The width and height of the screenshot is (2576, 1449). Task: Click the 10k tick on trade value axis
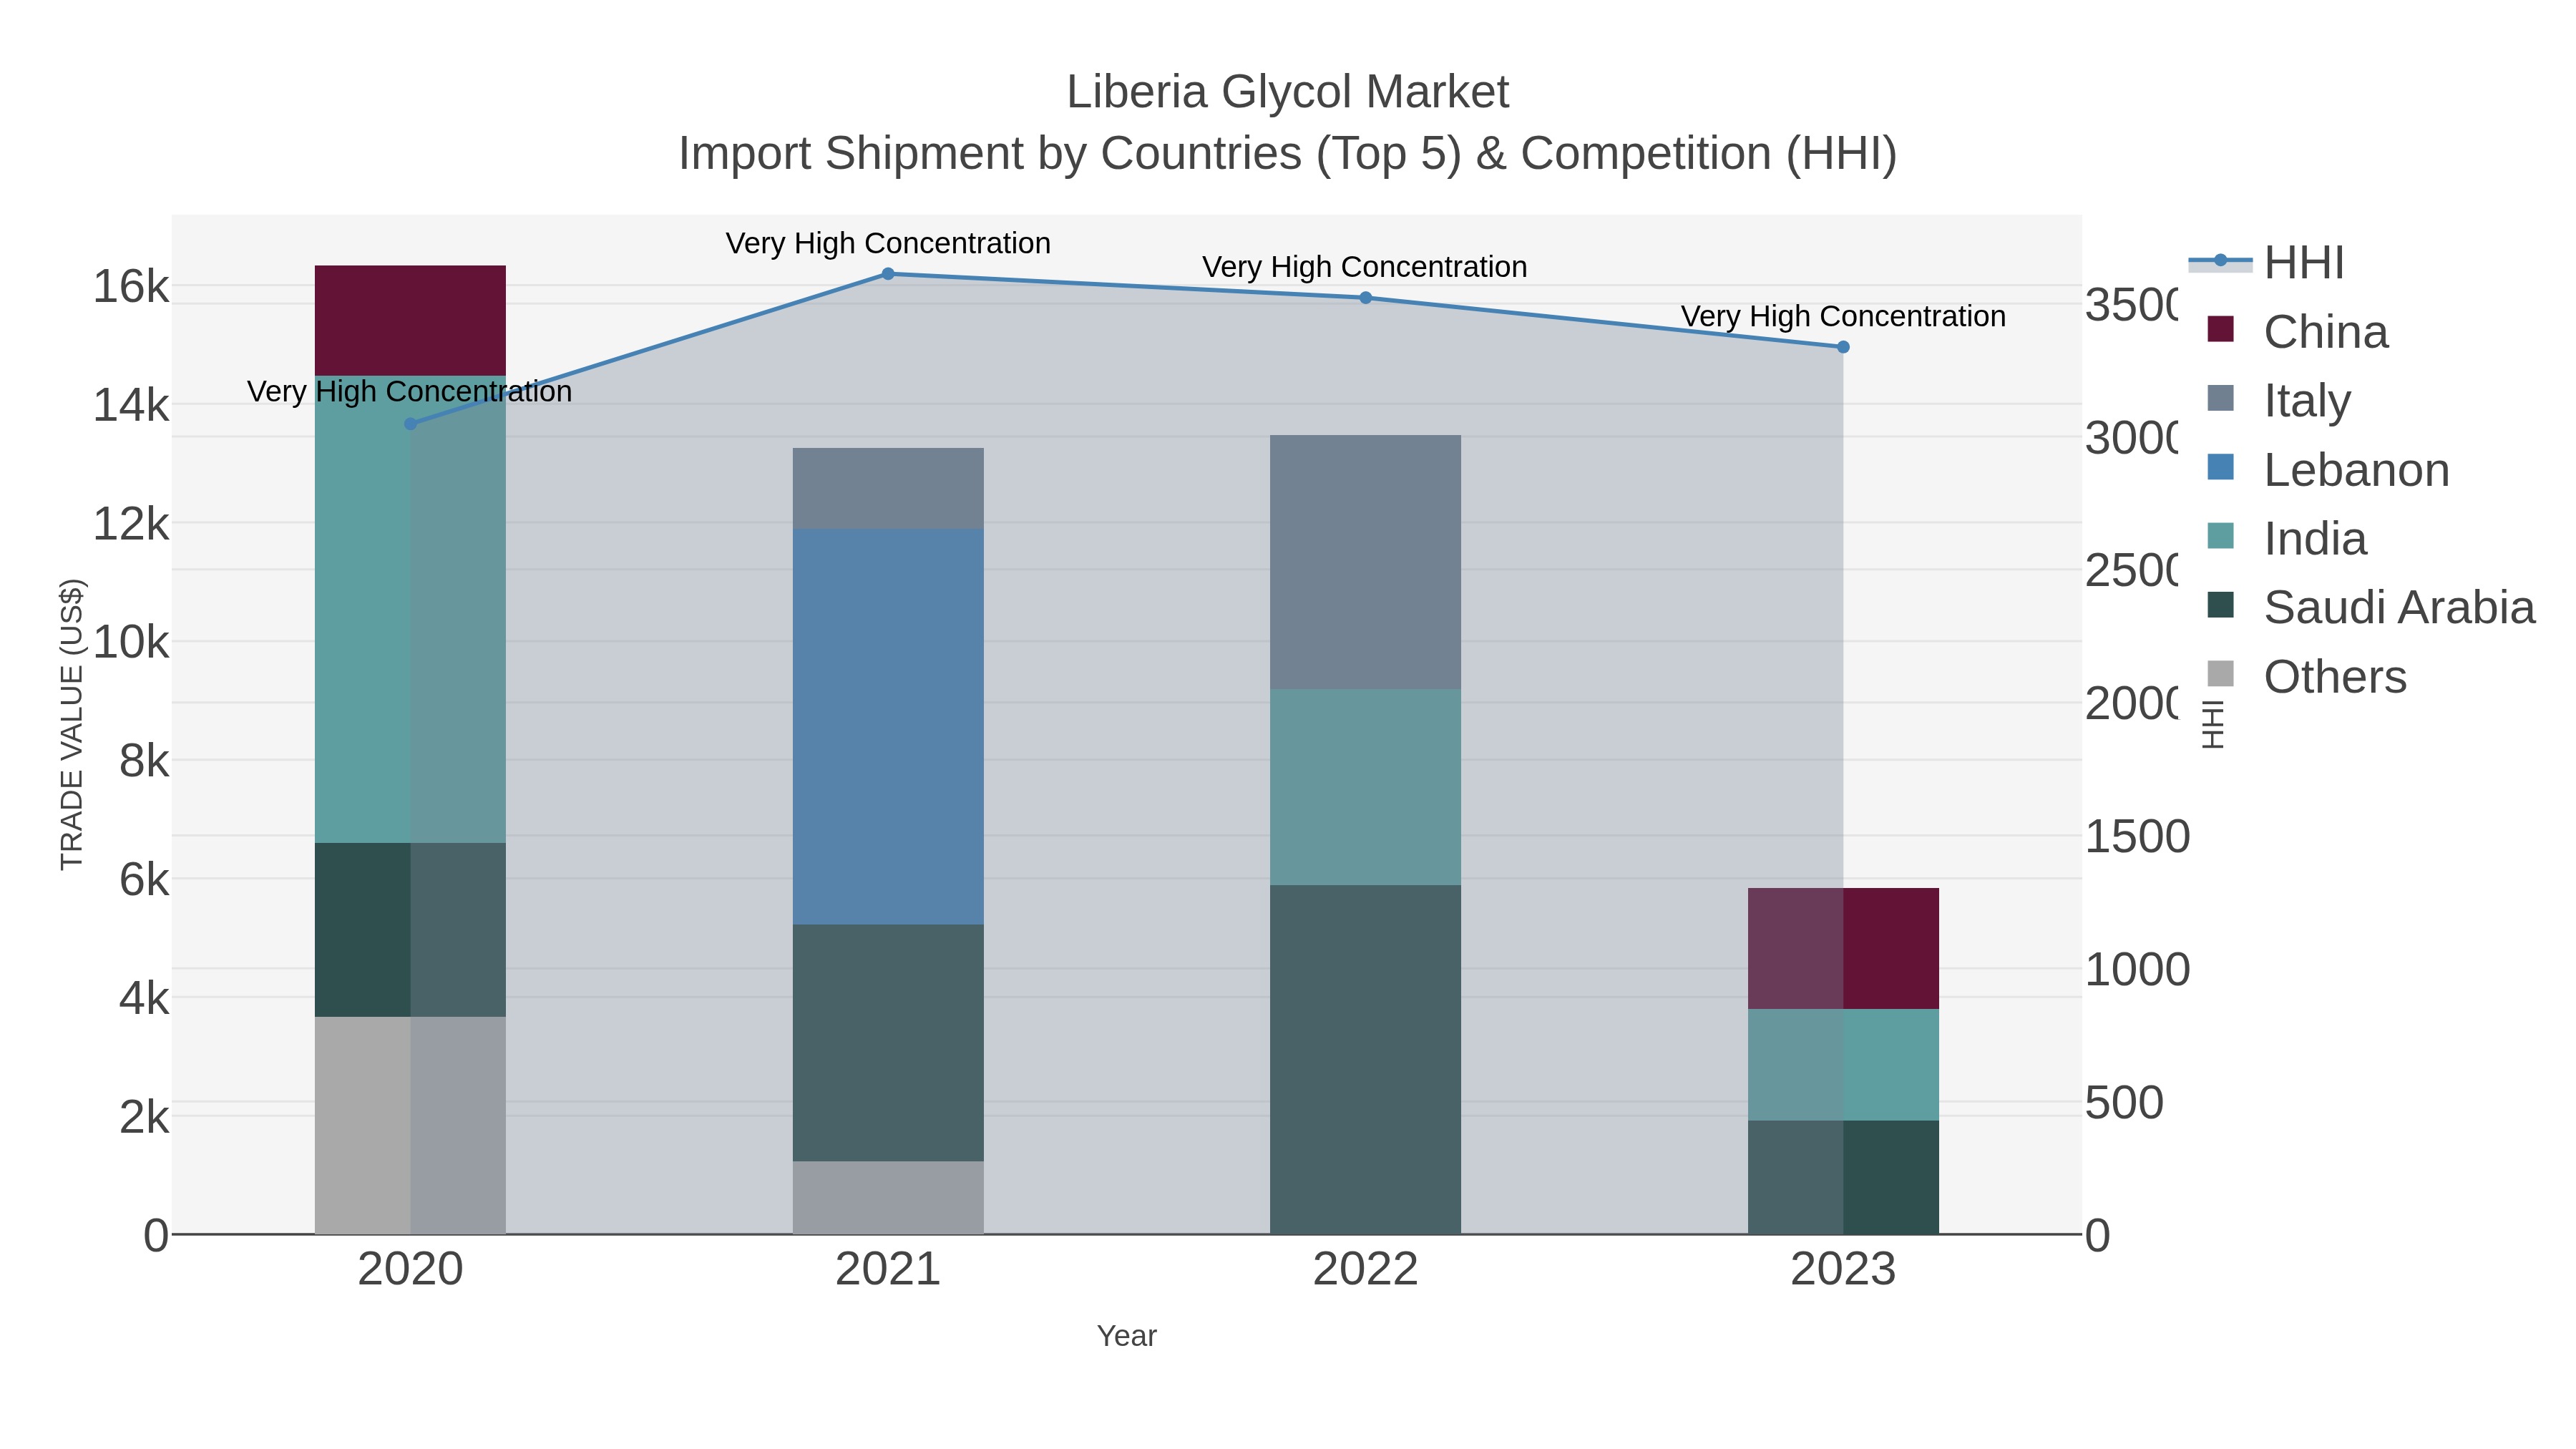pyautogui.click(x=131, y=642)
